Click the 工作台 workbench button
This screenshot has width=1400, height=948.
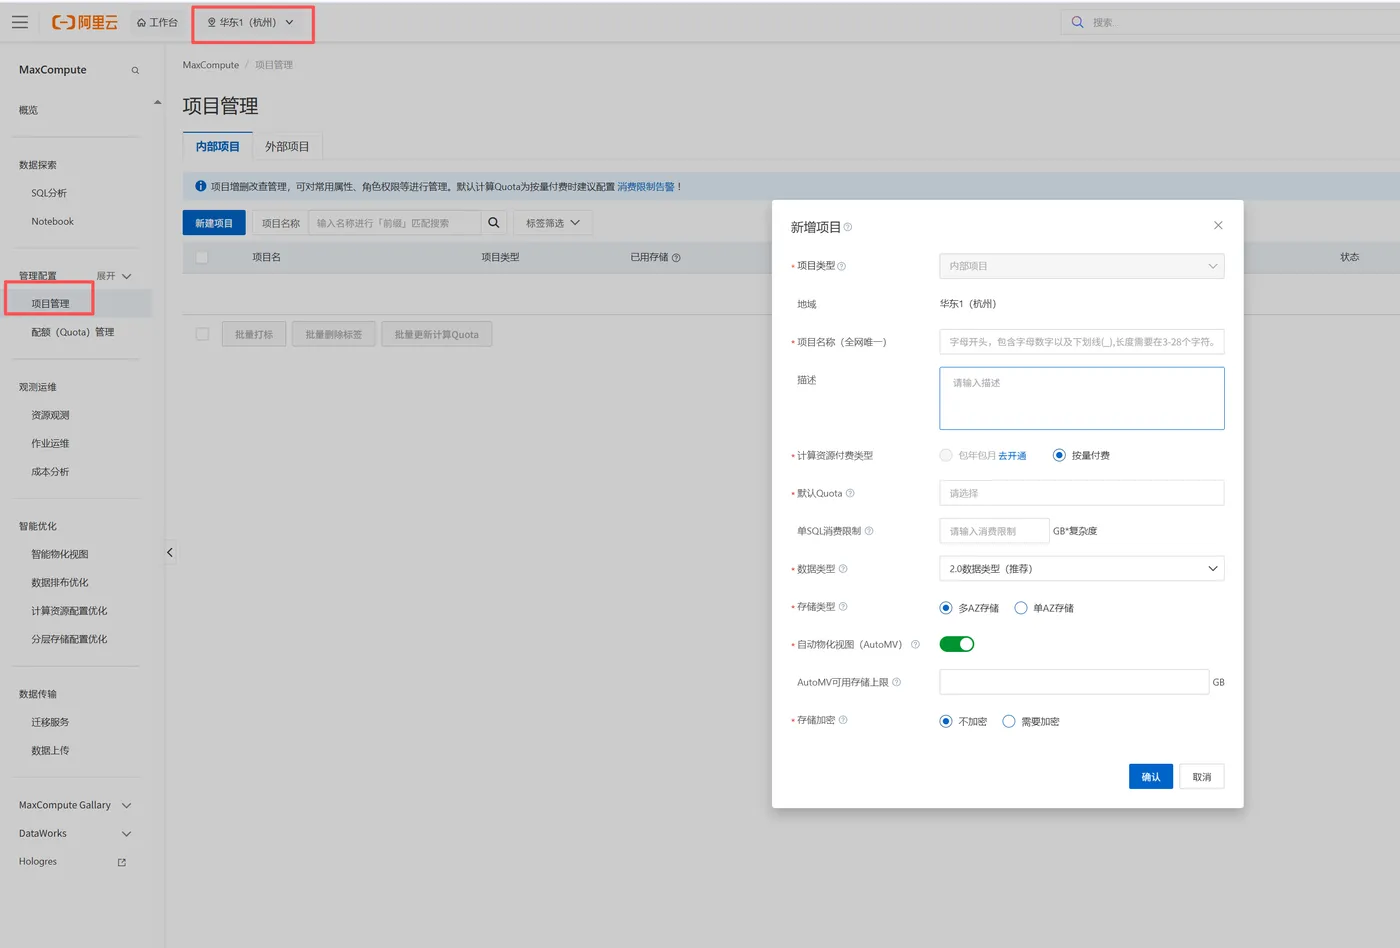(158, 22)
